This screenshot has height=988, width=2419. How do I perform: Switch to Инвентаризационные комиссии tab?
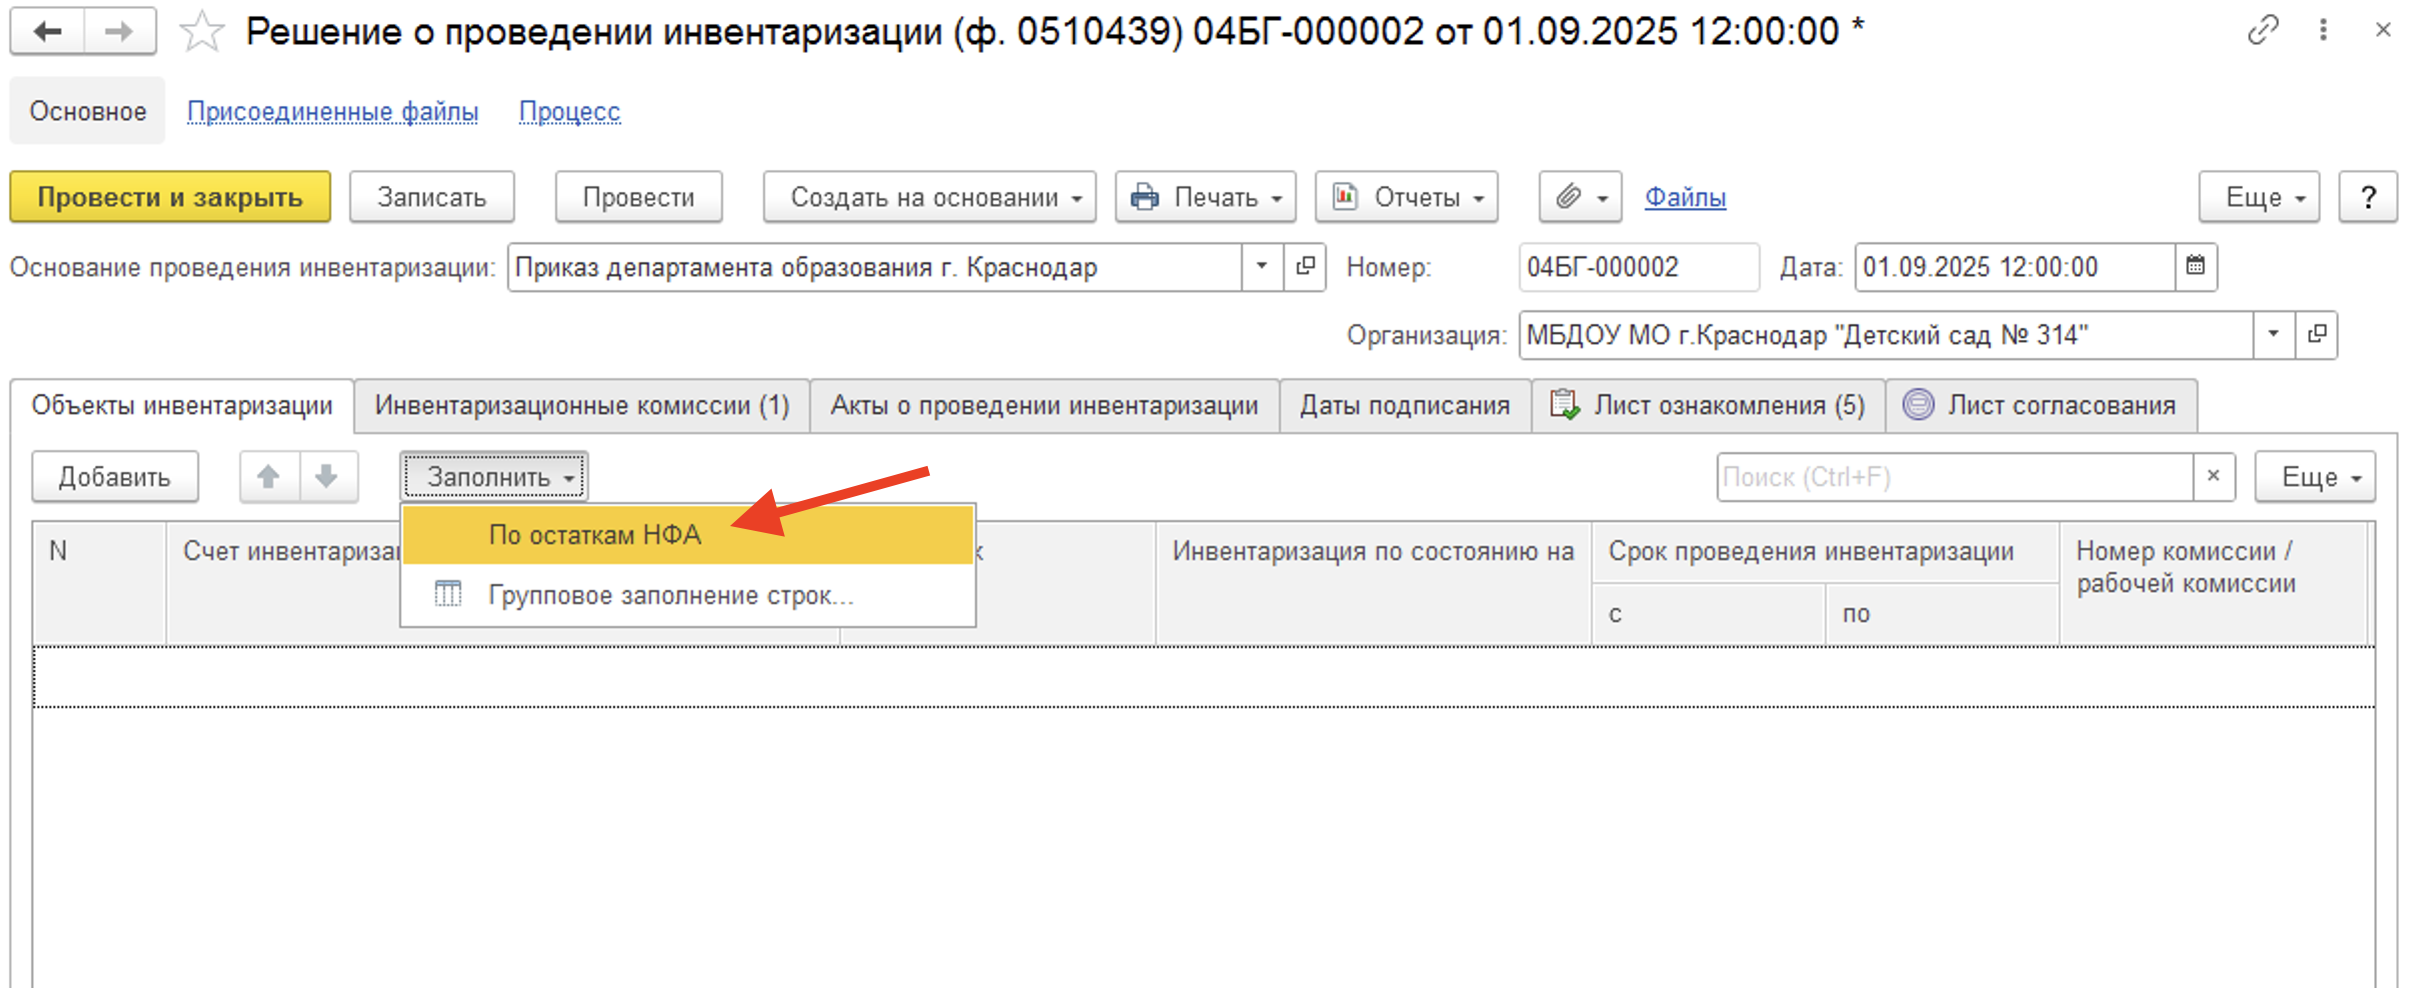(581, 405)
